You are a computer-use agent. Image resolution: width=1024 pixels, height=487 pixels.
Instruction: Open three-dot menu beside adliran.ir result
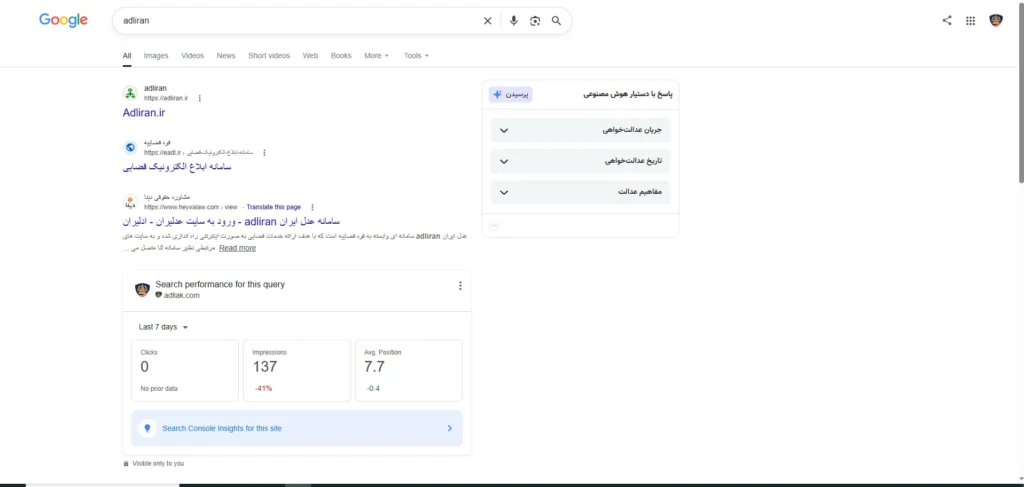click(200, 99)
